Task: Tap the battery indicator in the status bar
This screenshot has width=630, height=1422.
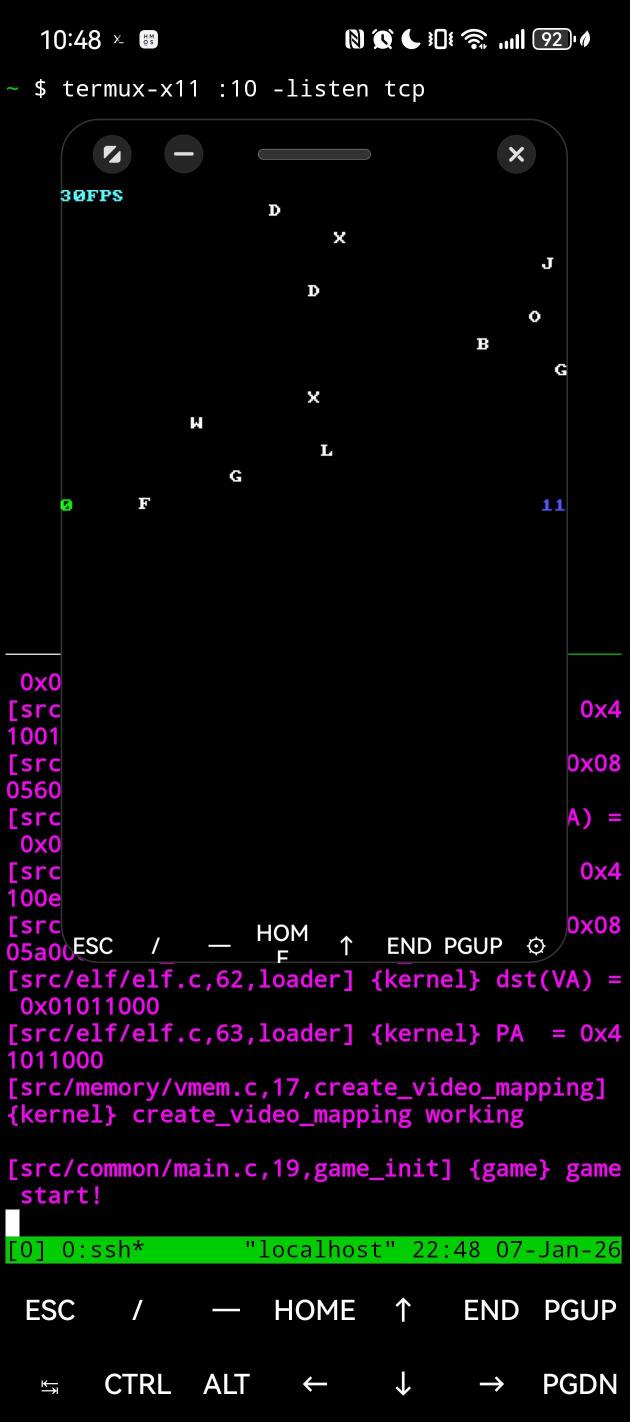Action: (552, 39)
